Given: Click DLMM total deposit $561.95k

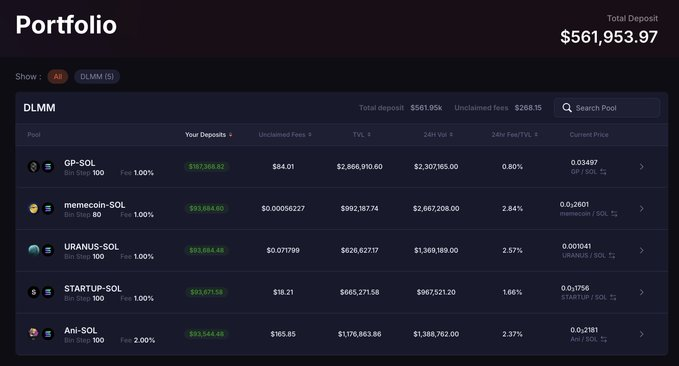Looking at the screenshot, I should point(426,108).
